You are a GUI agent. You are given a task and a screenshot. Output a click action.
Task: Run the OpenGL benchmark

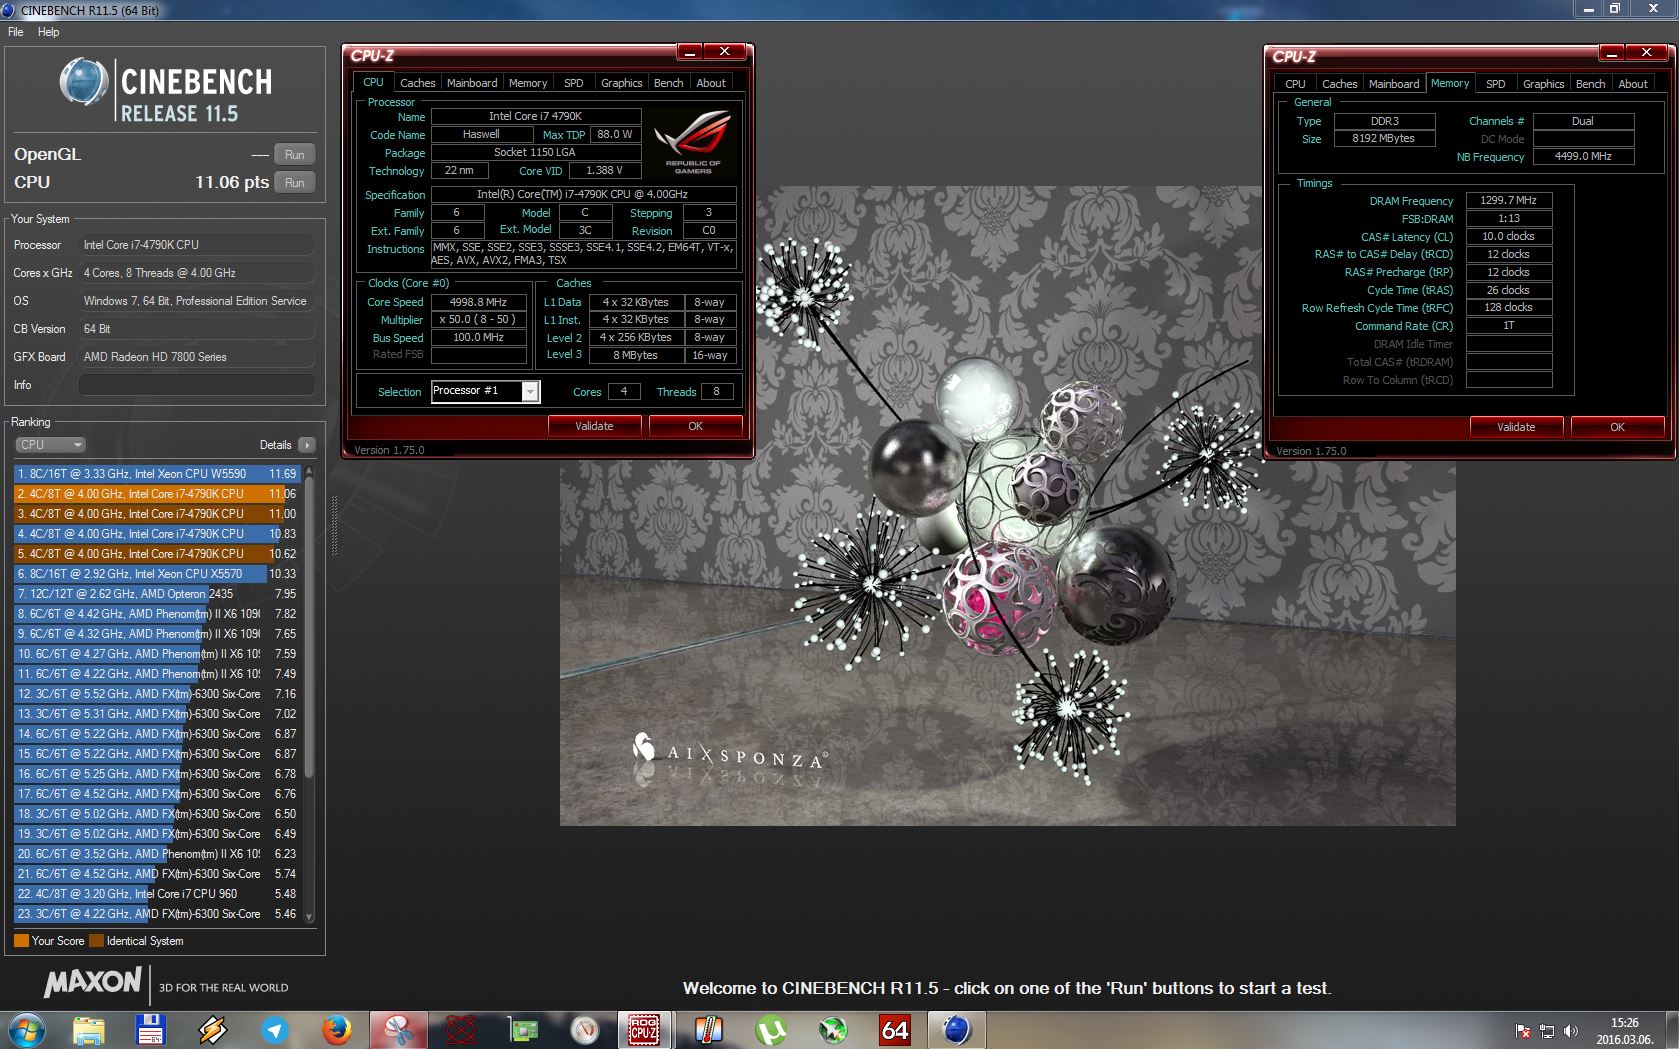294,155
